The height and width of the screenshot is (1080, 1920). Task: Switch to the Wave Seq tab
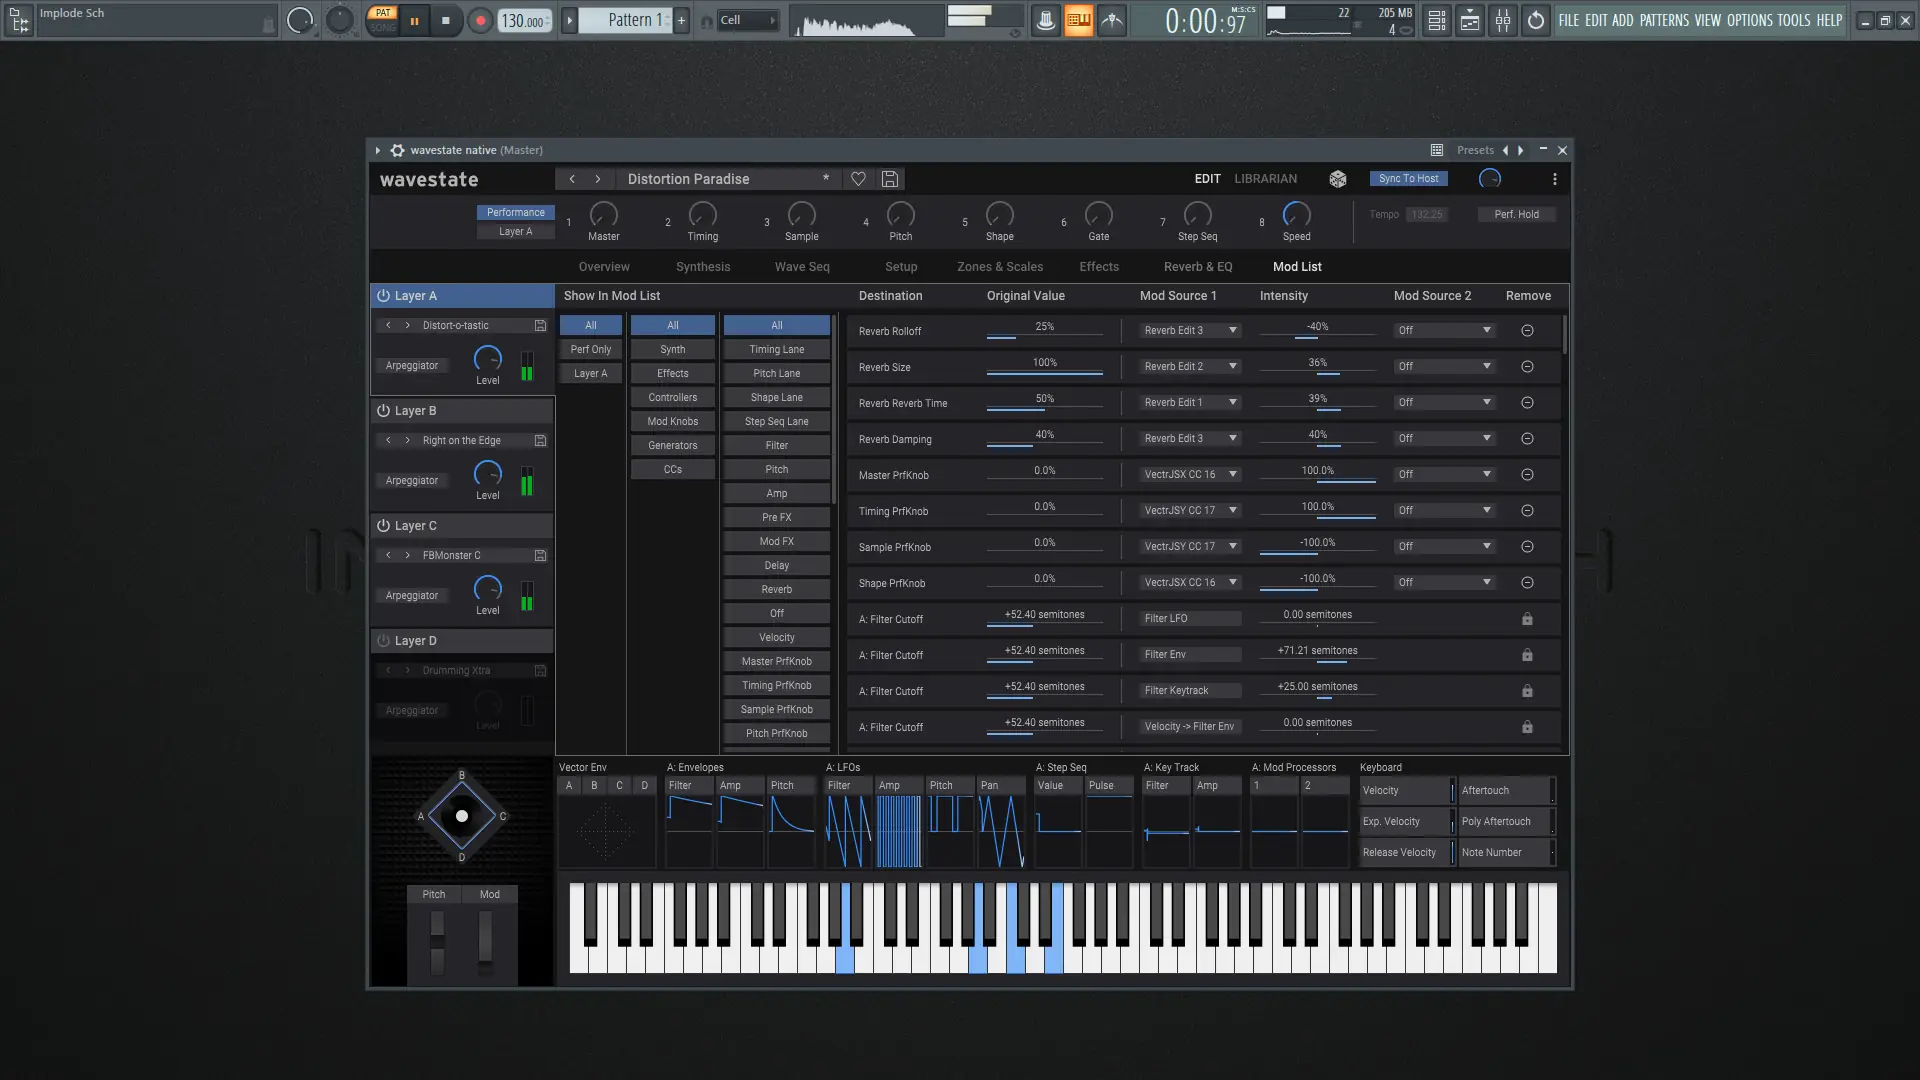tap(801, 267)
